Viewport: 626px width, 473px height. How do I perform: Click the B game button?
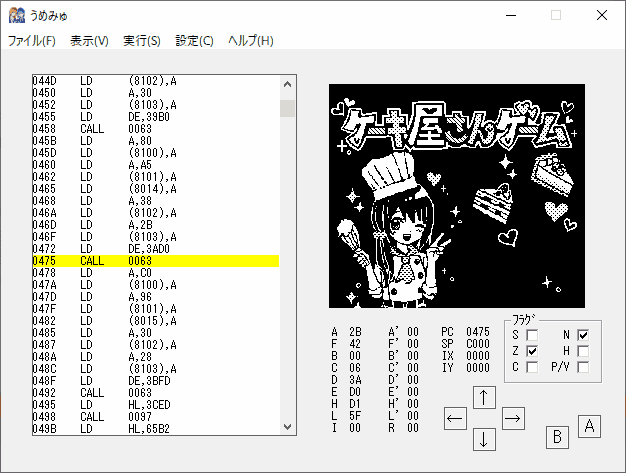[x=557, y=437]
